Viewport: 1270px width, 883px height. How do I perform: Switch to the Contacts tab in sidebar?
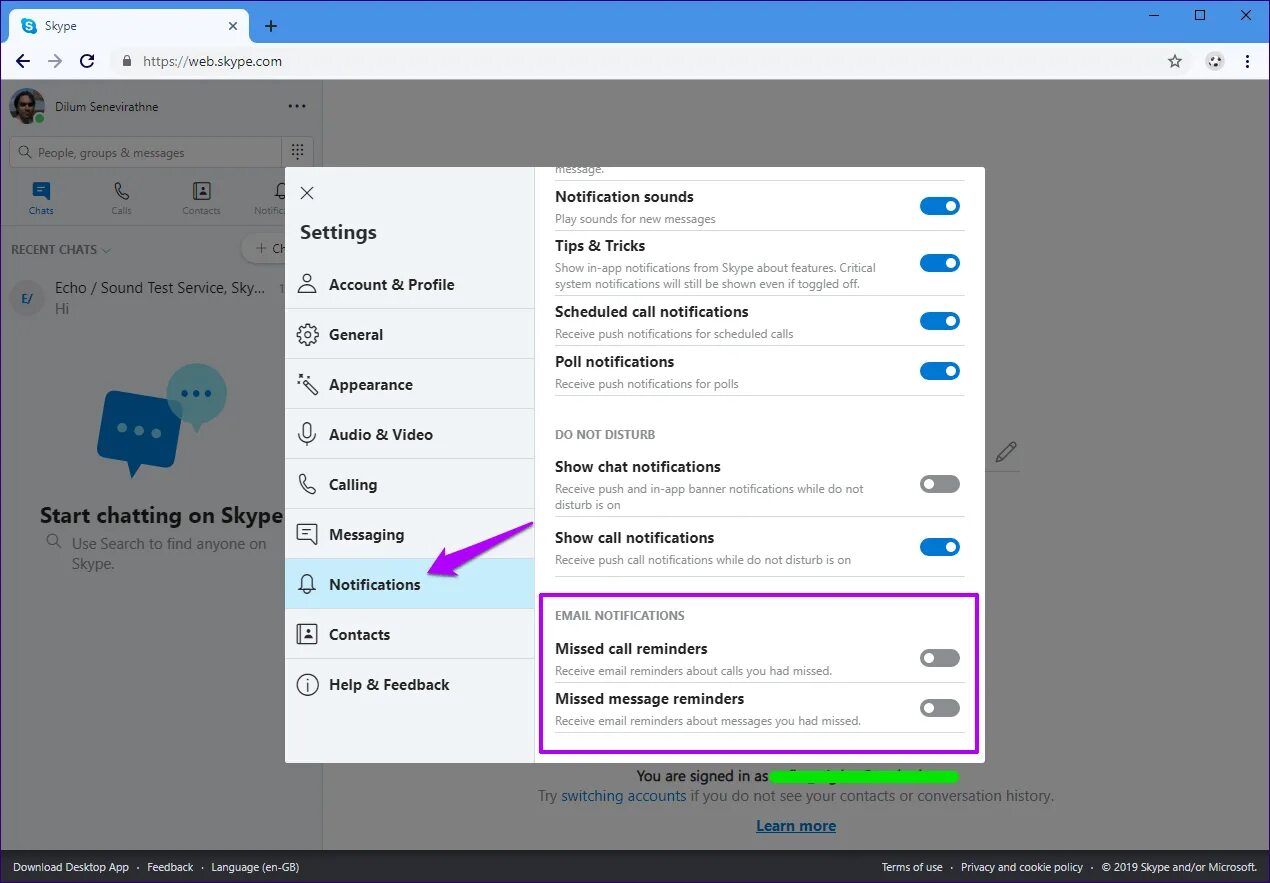click(x=201, y=197)
